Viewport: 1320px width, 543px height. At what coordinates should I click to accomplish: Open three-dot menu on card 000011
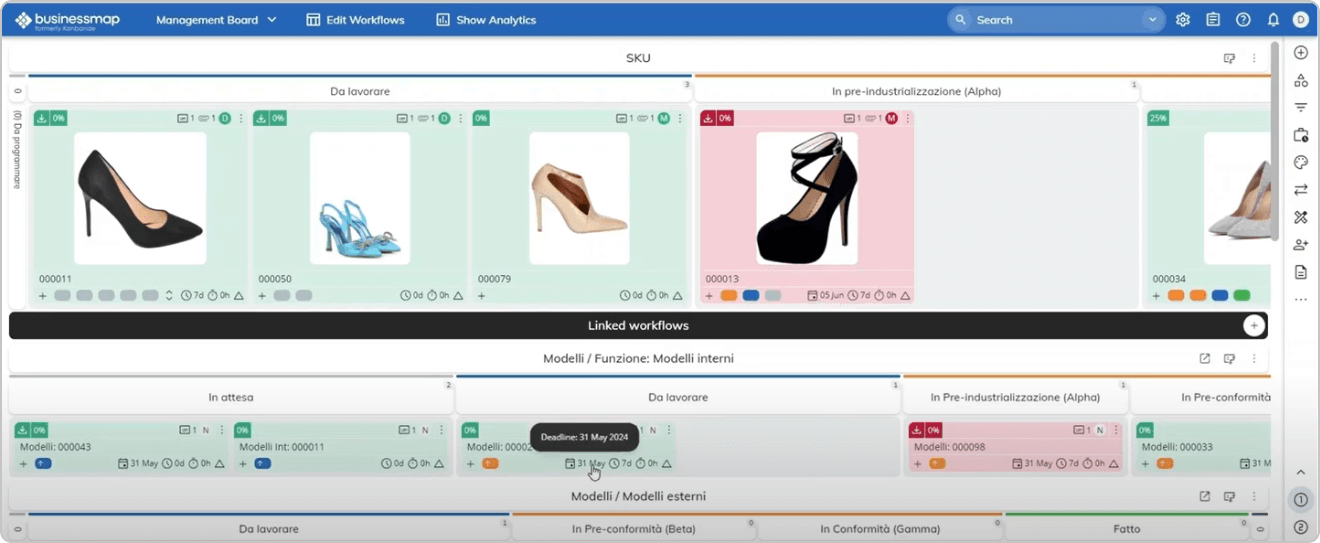coord(241,119)
